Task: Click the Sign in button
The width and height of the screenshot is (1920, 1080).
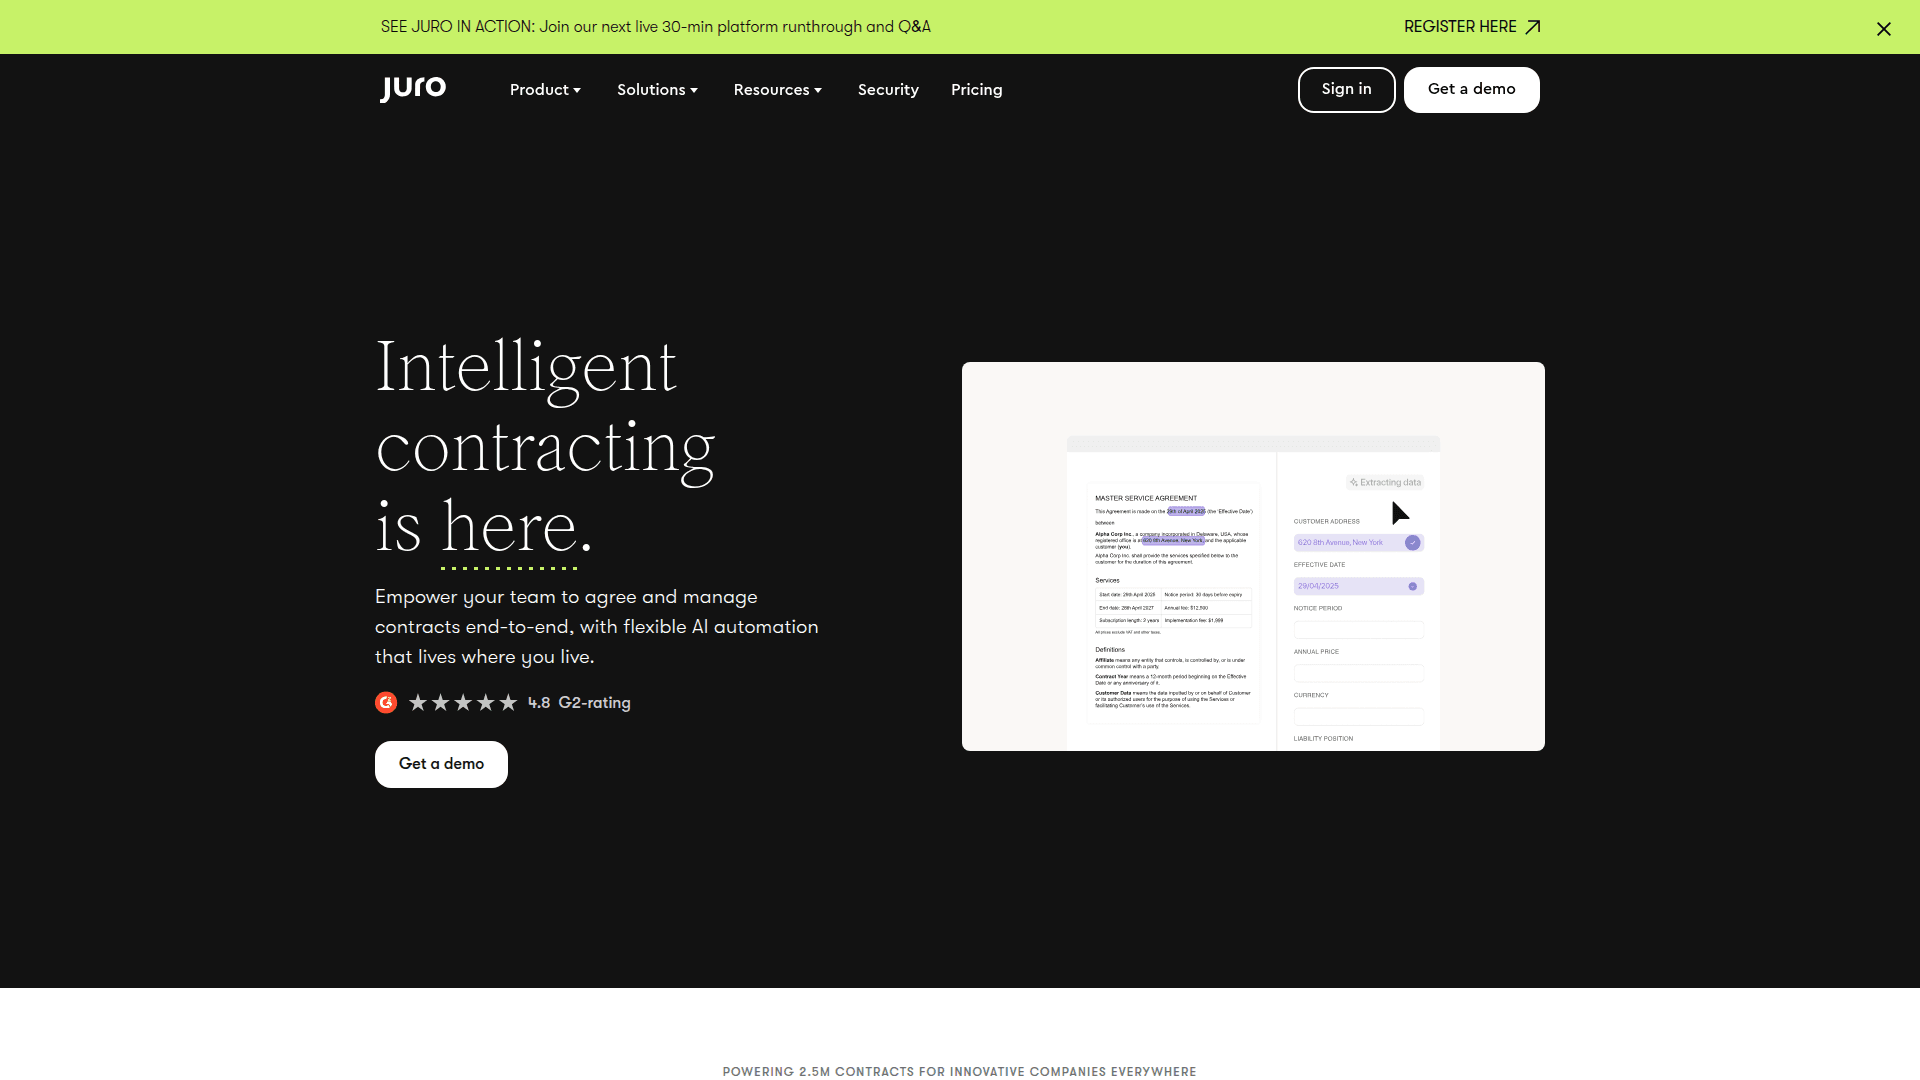Action: pos(1346,90)
